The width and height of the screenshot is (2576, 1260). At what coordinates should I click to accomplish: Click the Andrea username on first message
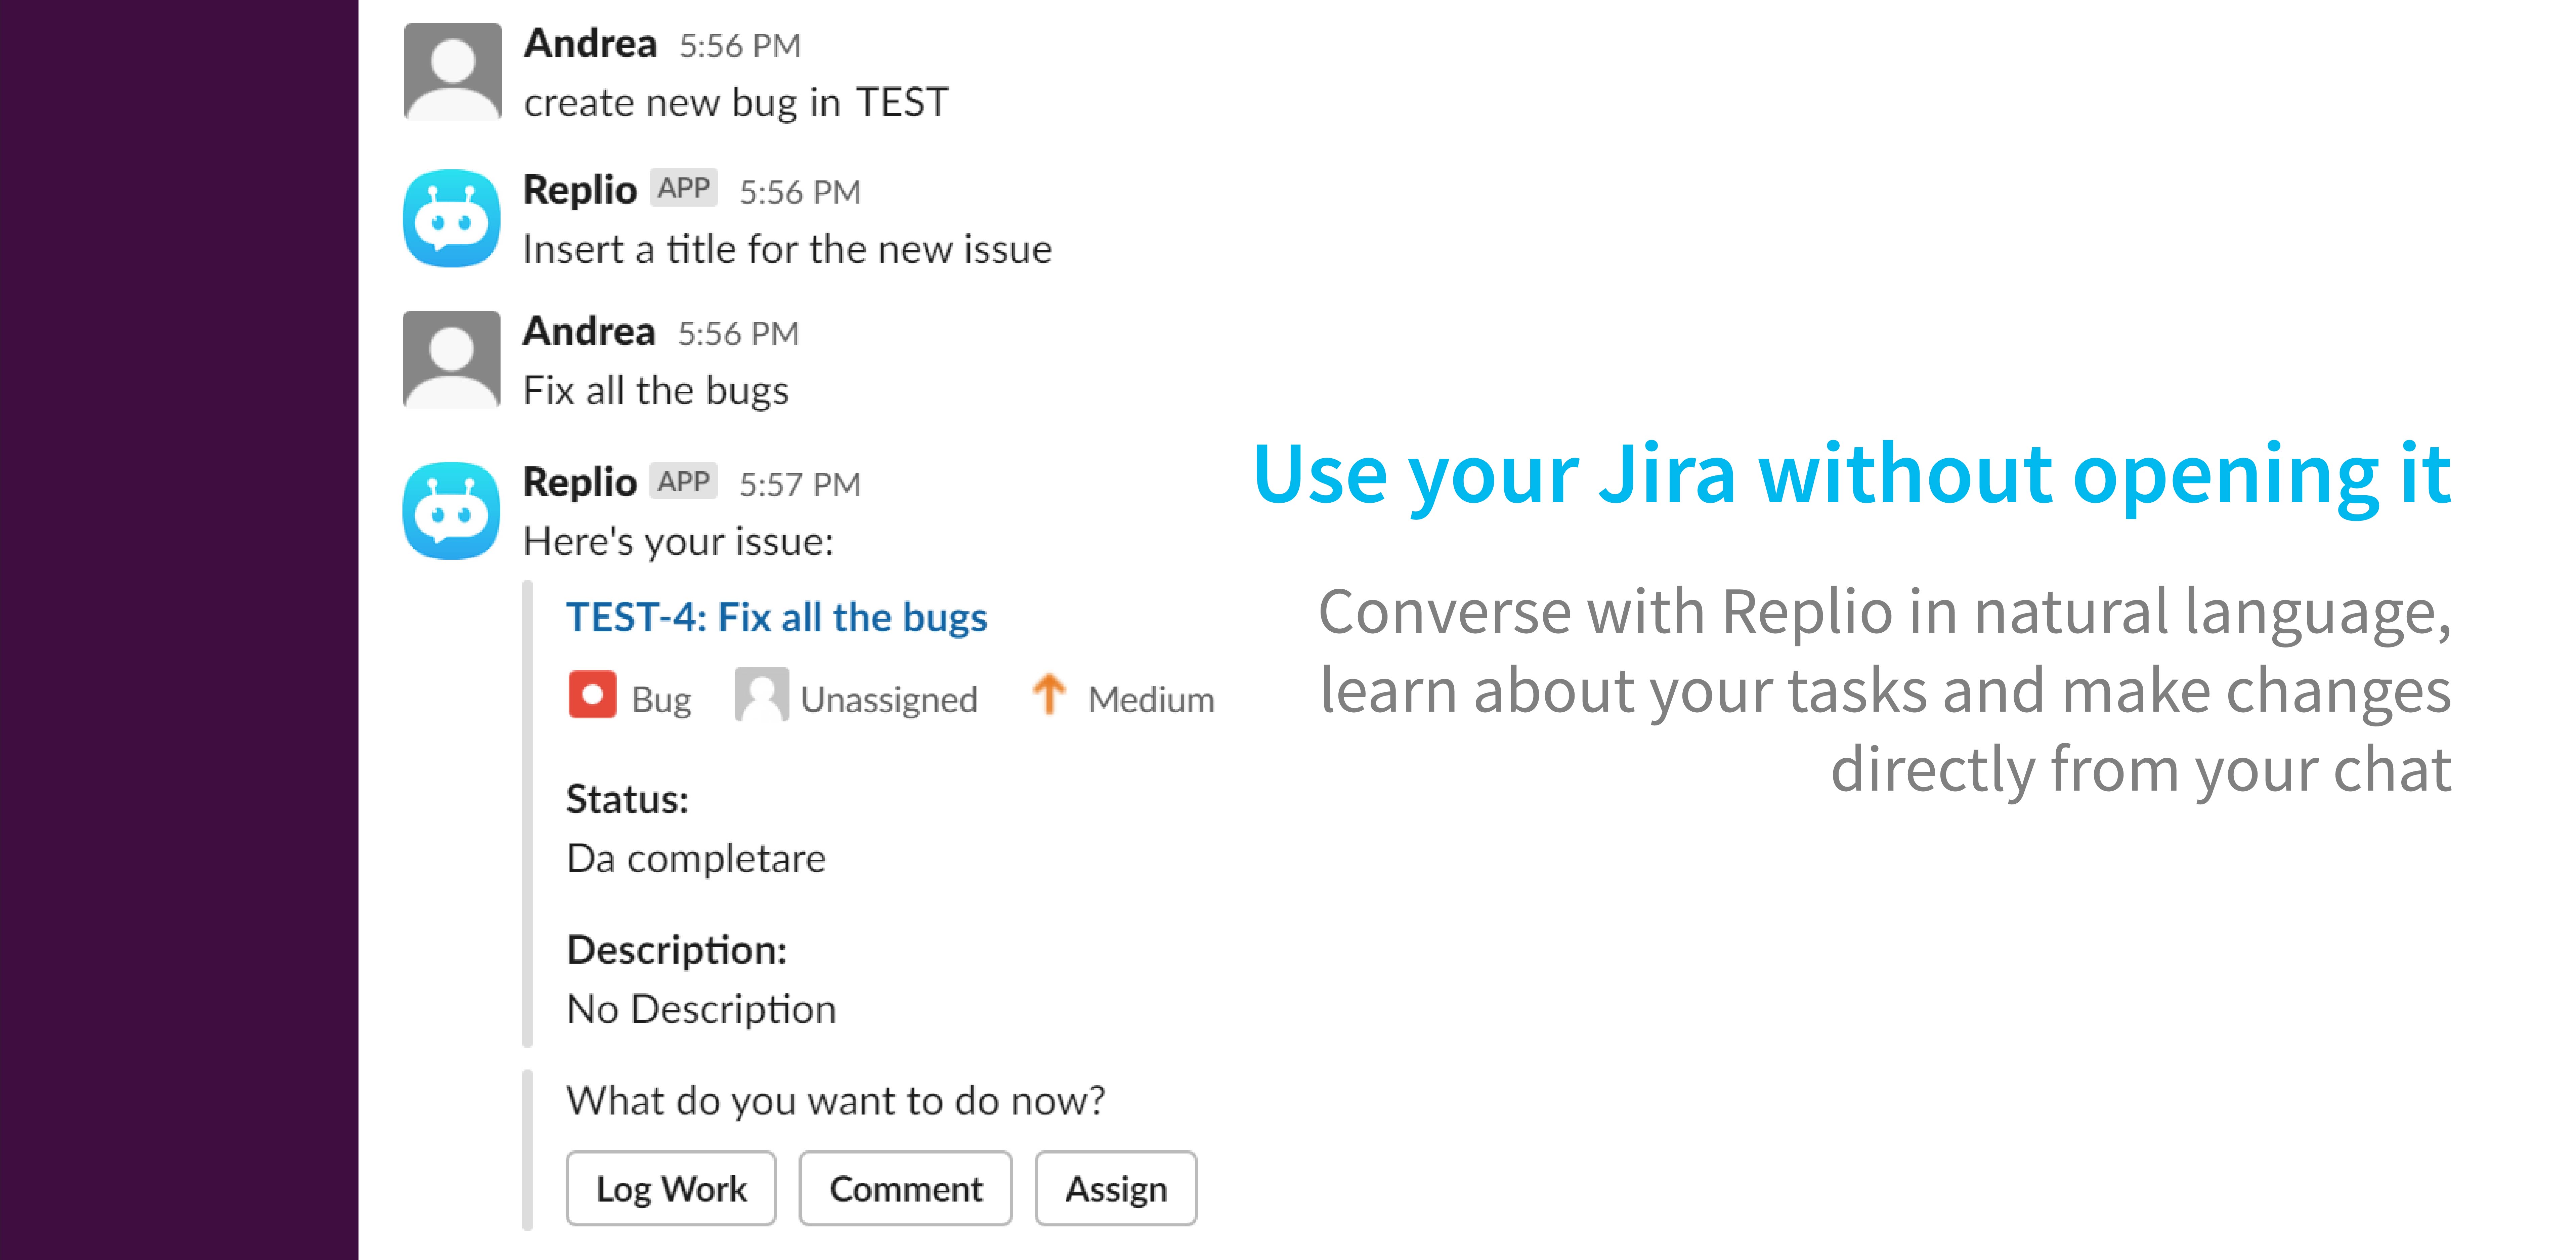(590, 44)
